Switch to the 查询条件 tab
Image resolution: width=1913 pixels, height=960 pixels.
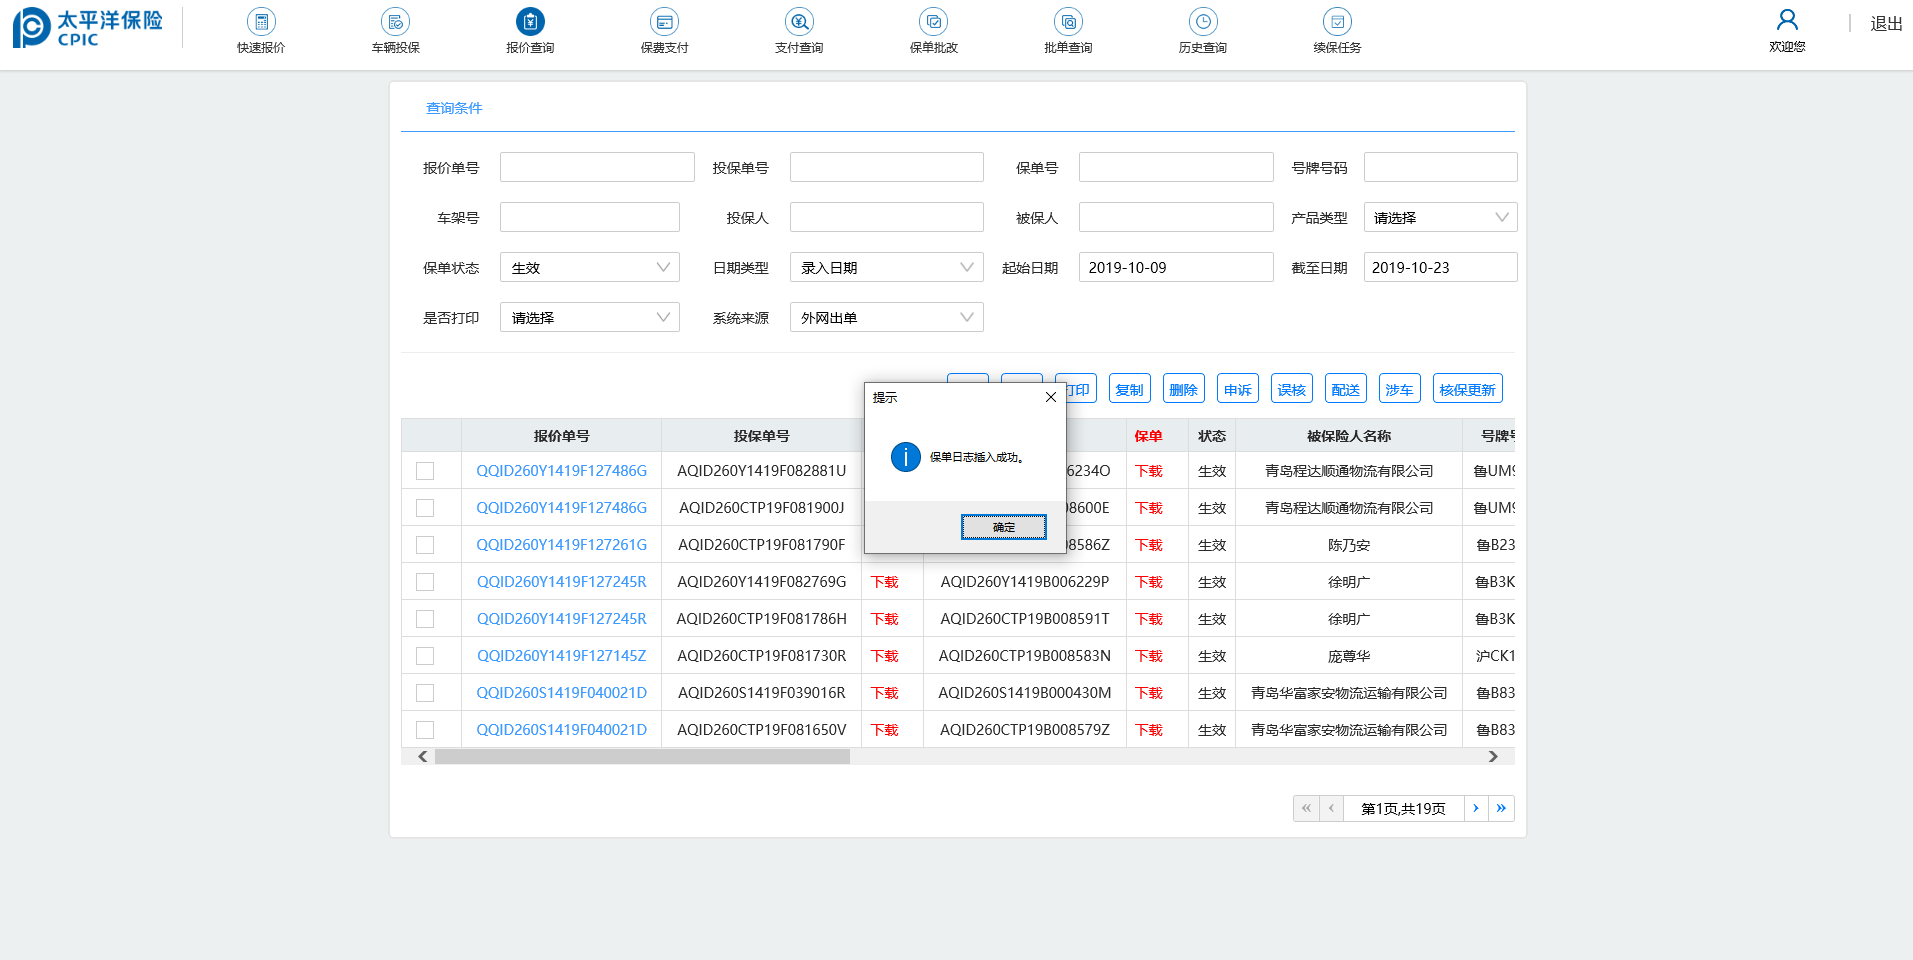454,108
